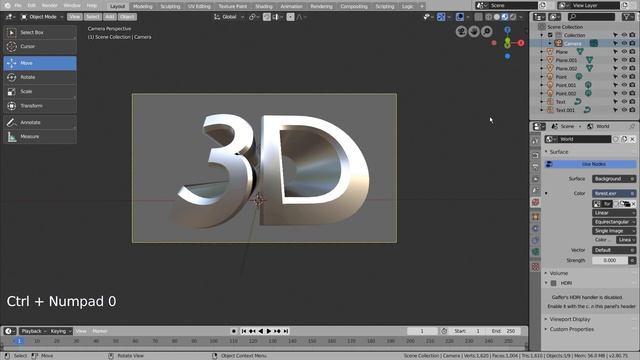Toggle X-ray mode in header

478,17
